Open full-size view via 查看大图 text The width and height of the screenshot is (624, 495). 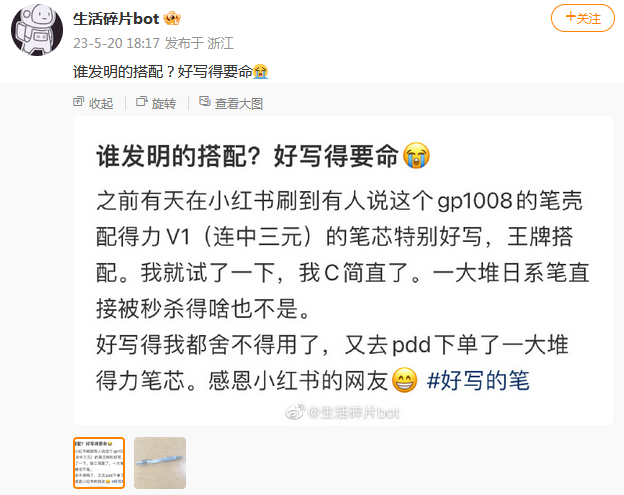(x=239, y=103)
